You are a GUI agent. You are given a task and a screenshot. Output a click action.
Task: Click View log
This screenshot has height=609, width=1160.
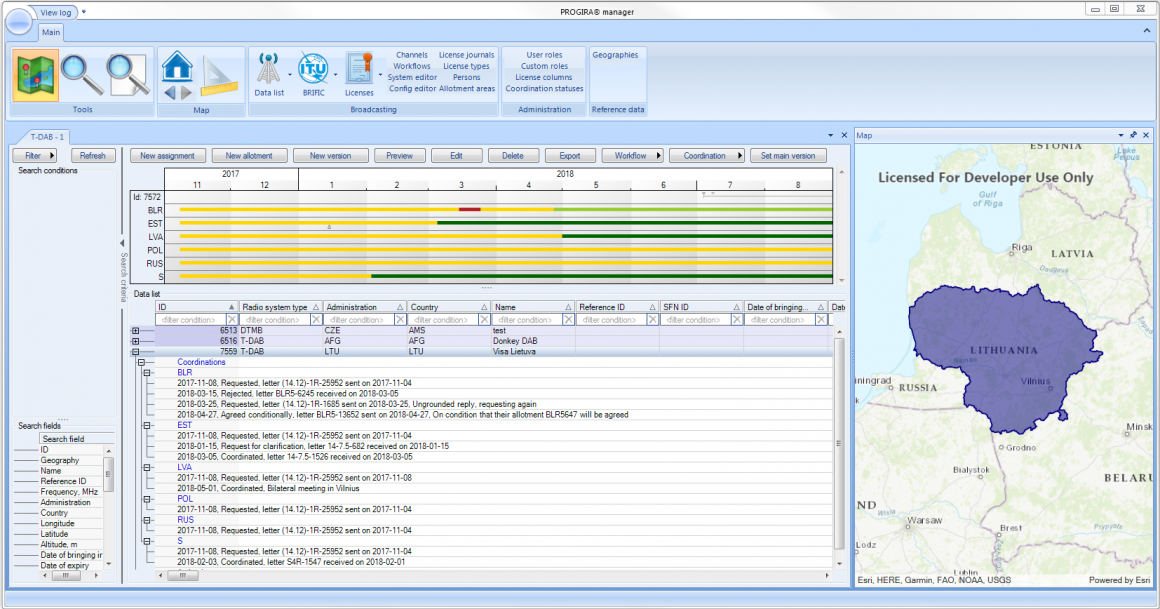[x=55, y=13]
